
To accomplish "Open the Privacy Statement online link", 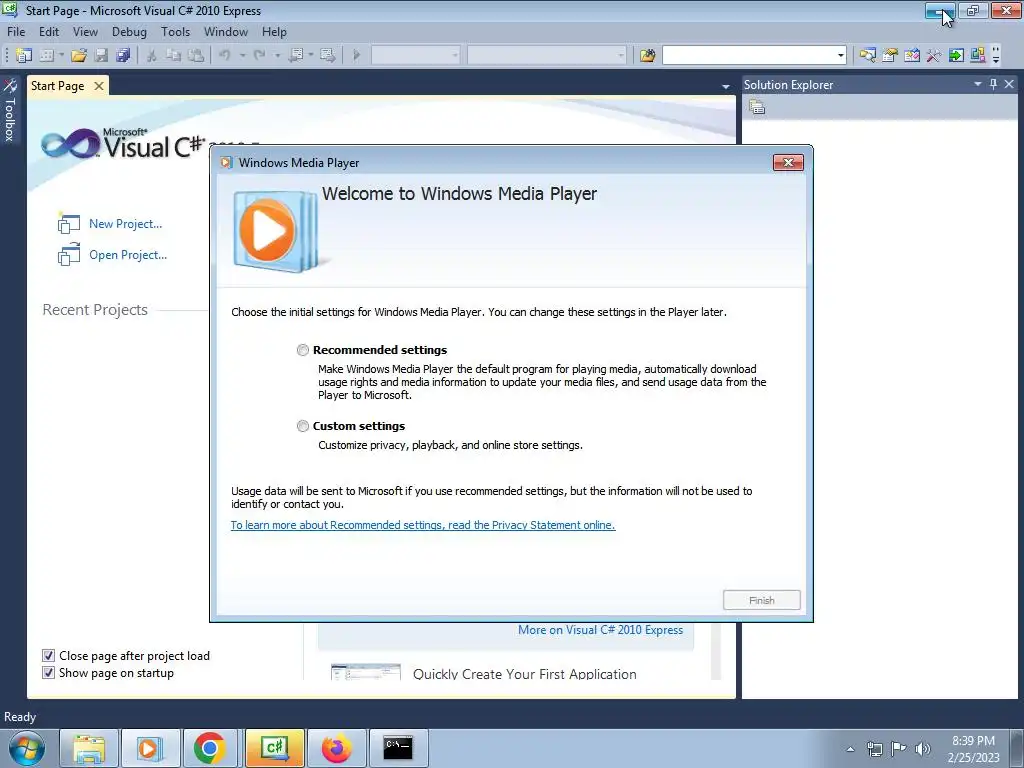I will [x=423, y=525].
